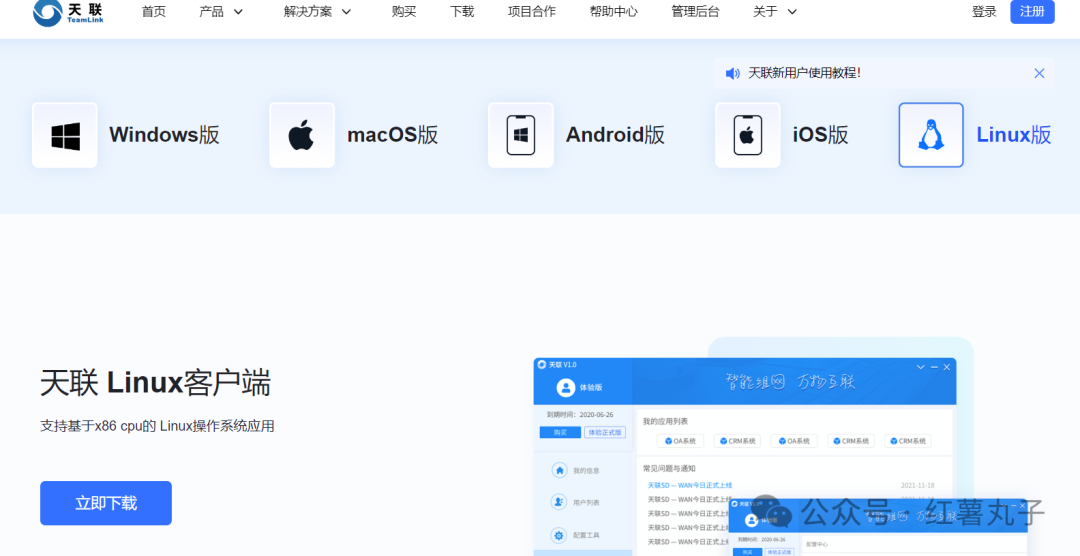Click the first OA系统 app in preview
This screenshot has height=556, width=1080.
click(x=680, y=441)
